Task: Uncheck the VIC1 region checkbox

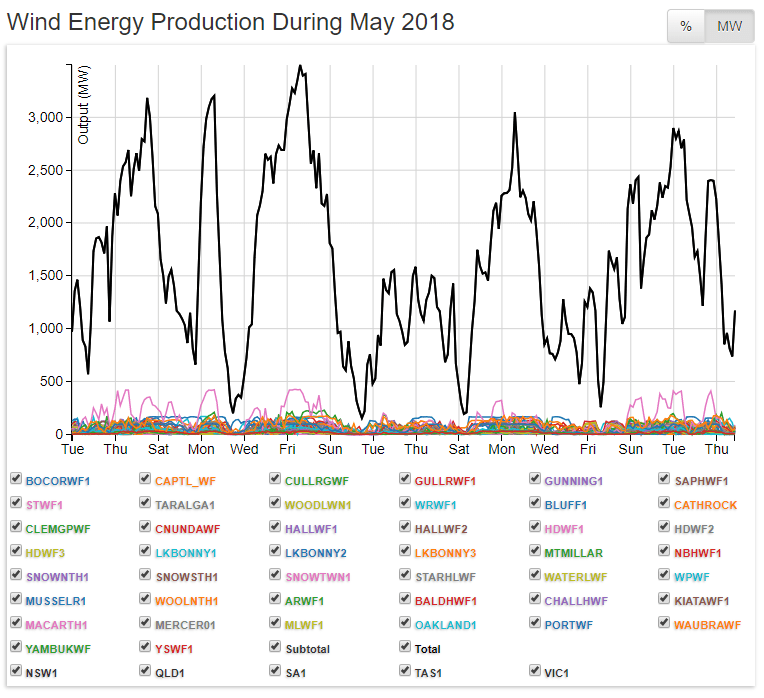Action: pyautogui.click(x=535, y=672)
